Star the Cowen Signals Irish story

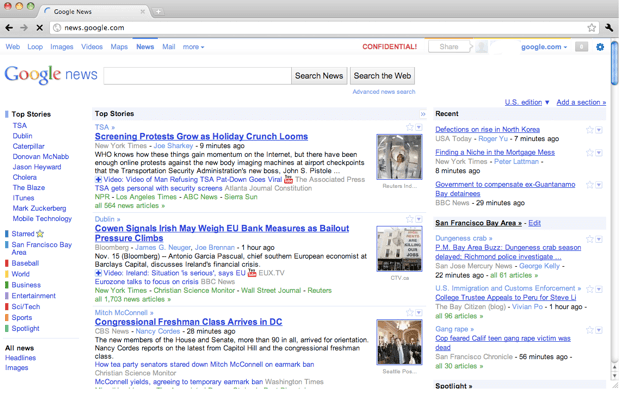coord(410,219)
